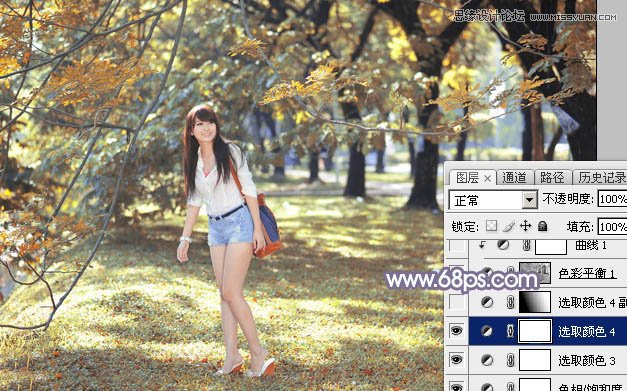Click the 曲线 1 clipping arrow icon

(482, 245)
